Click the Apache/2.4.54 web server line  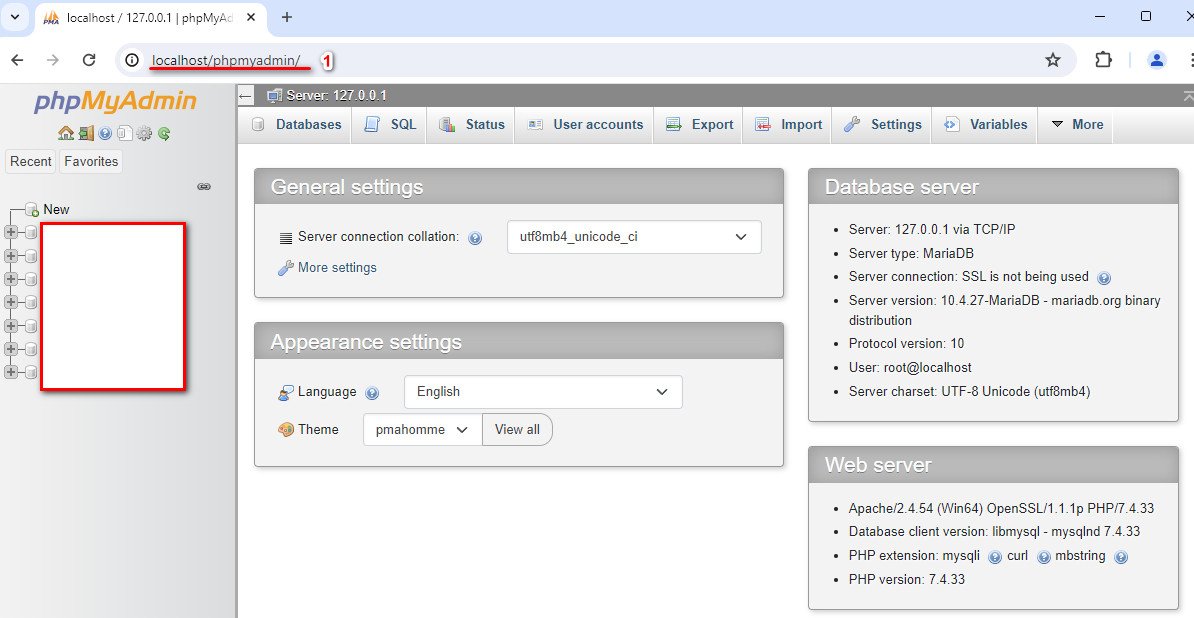tap(1001, 508)
